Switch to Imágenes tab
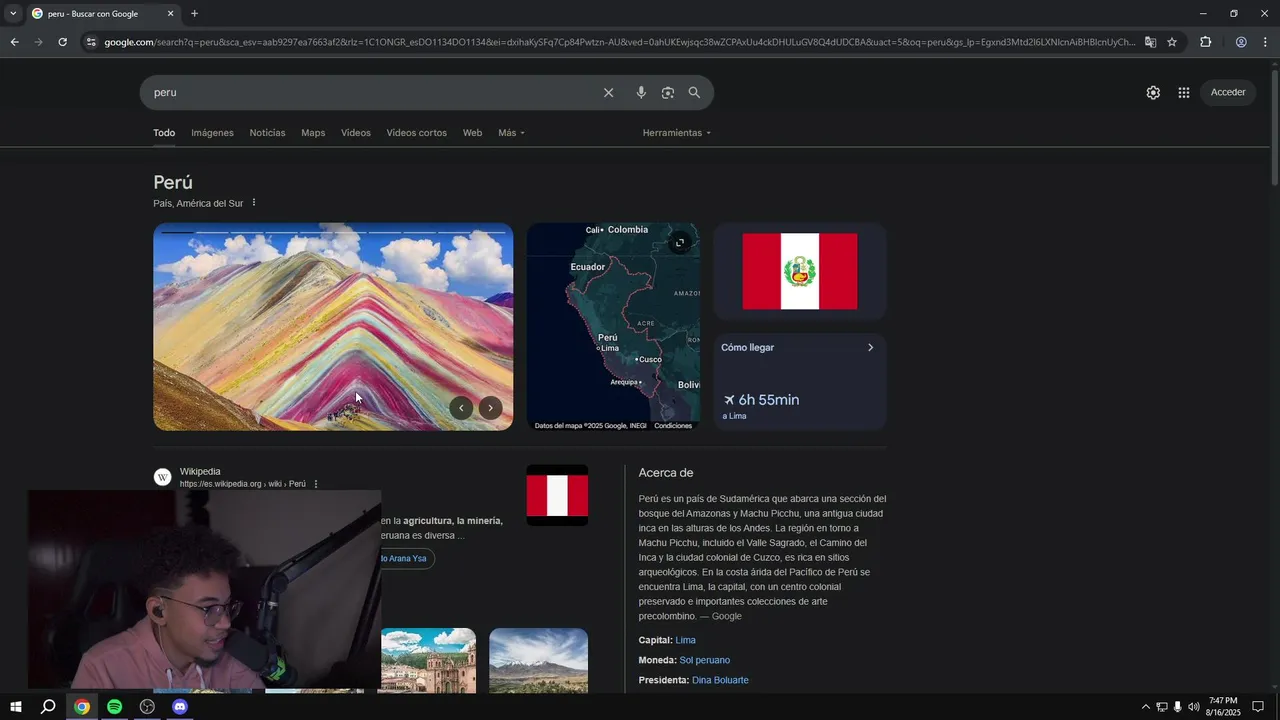The width and height of the screenshot is (1280, 720). tap(212, 133)
